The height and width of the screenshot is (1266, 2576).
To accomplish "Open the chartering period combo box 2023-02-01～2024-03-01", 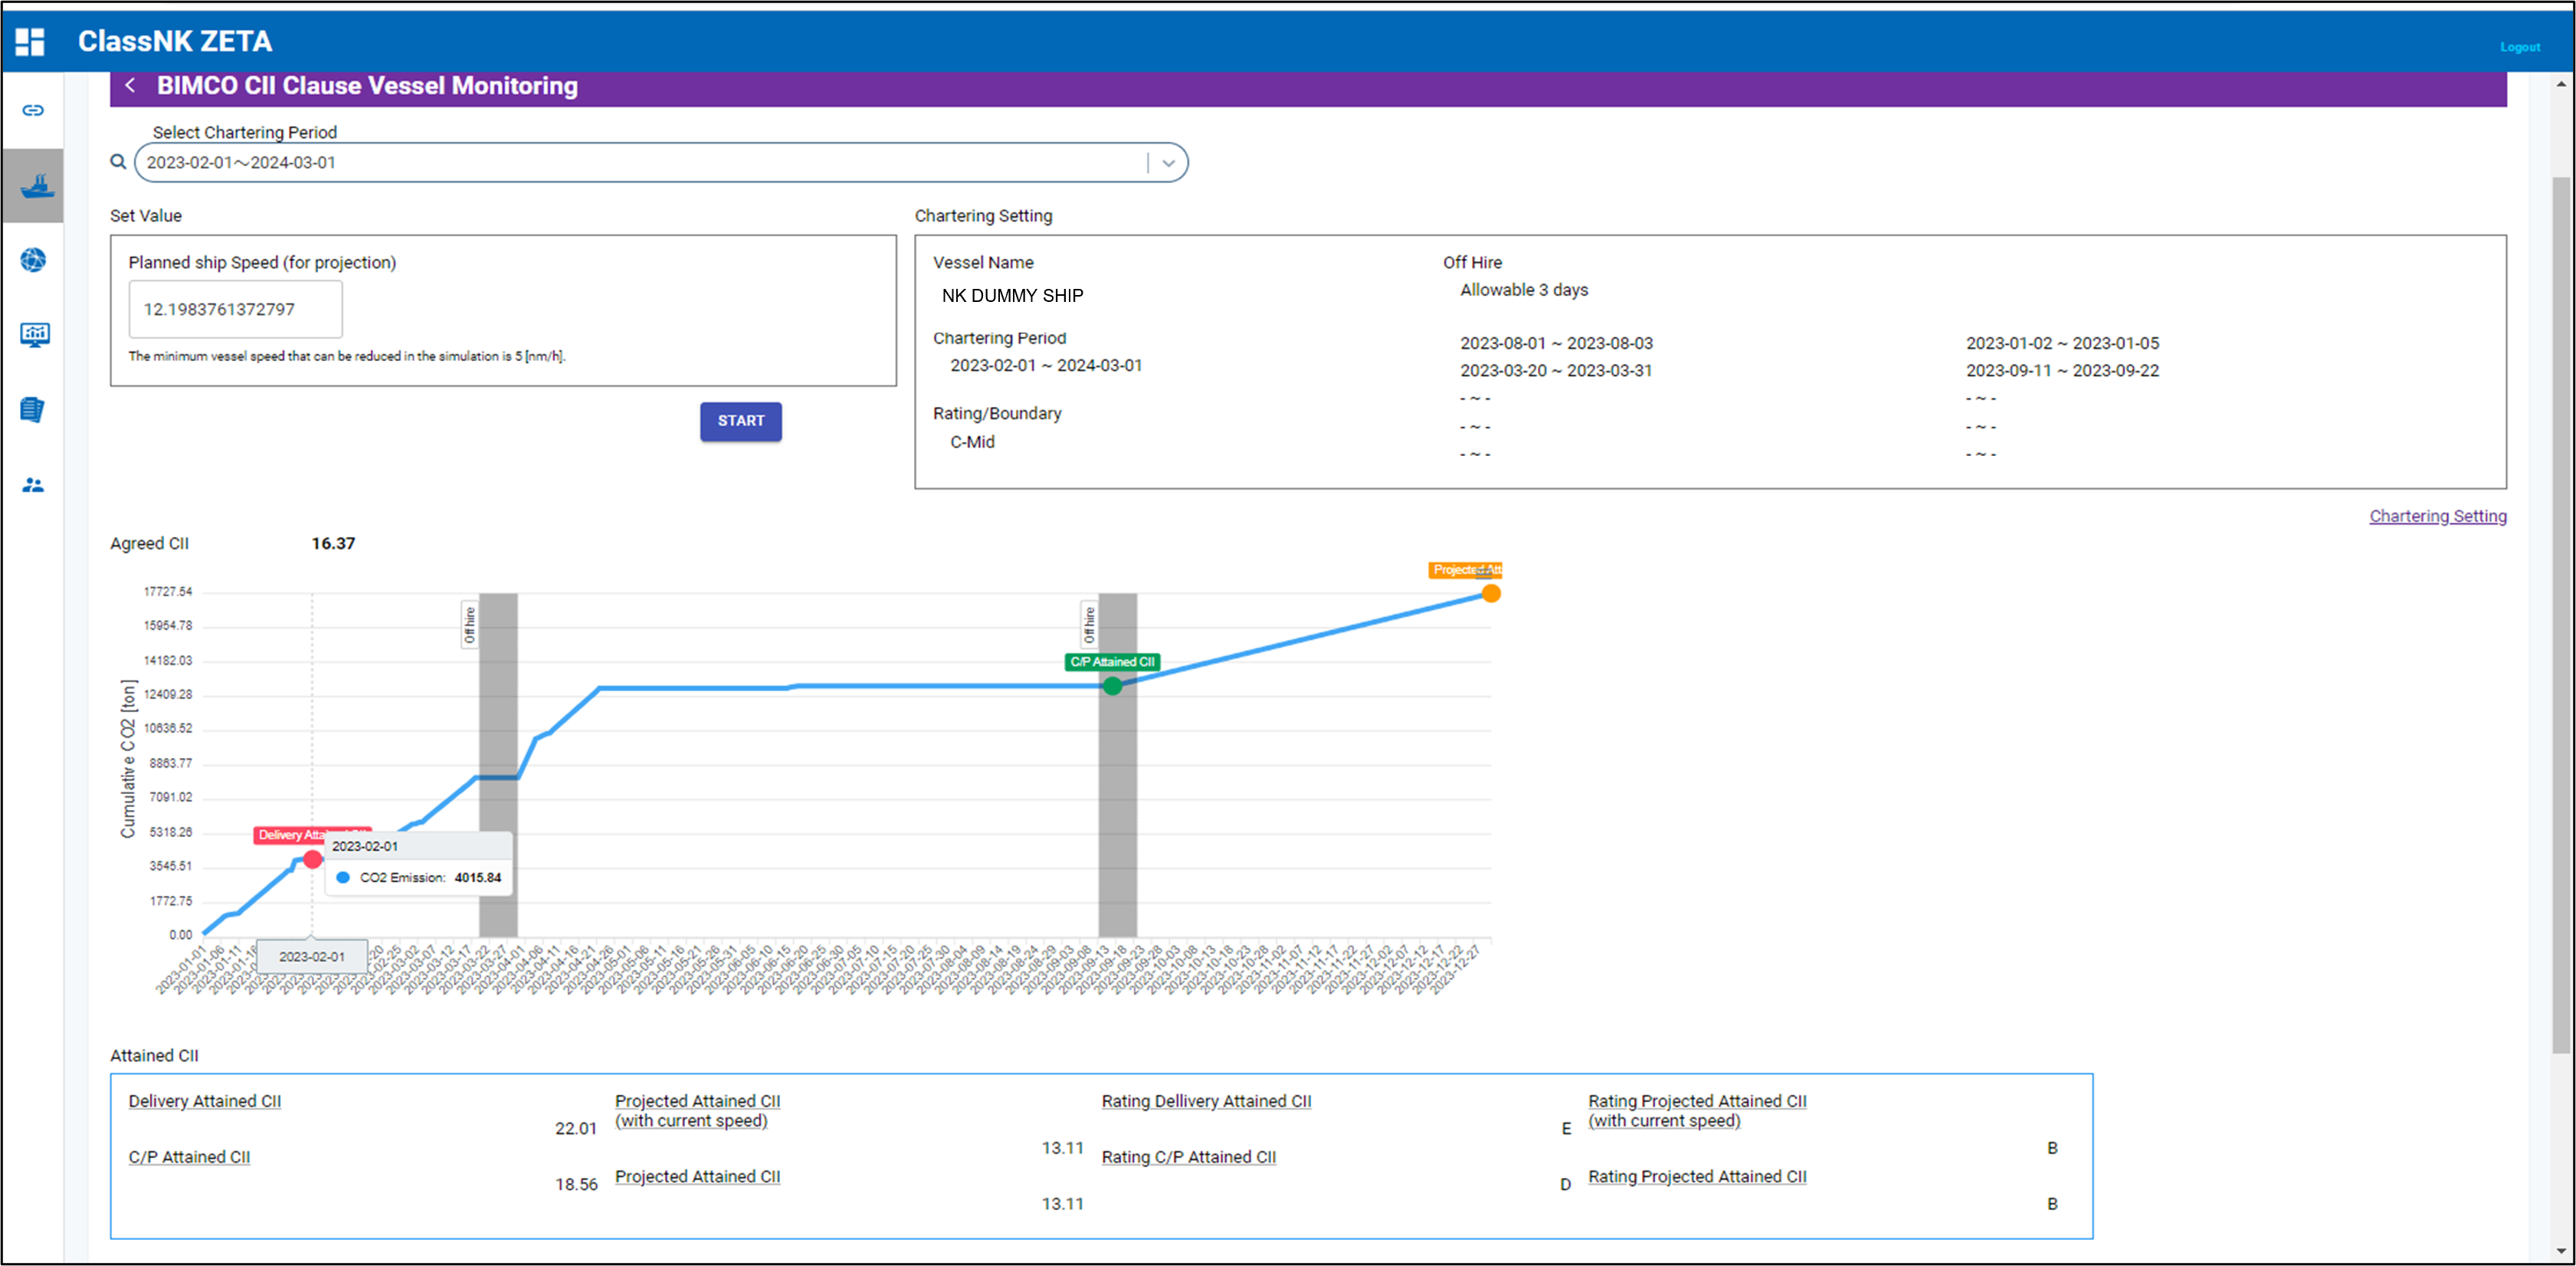I will pyautogui.click(x=661, y=163).
